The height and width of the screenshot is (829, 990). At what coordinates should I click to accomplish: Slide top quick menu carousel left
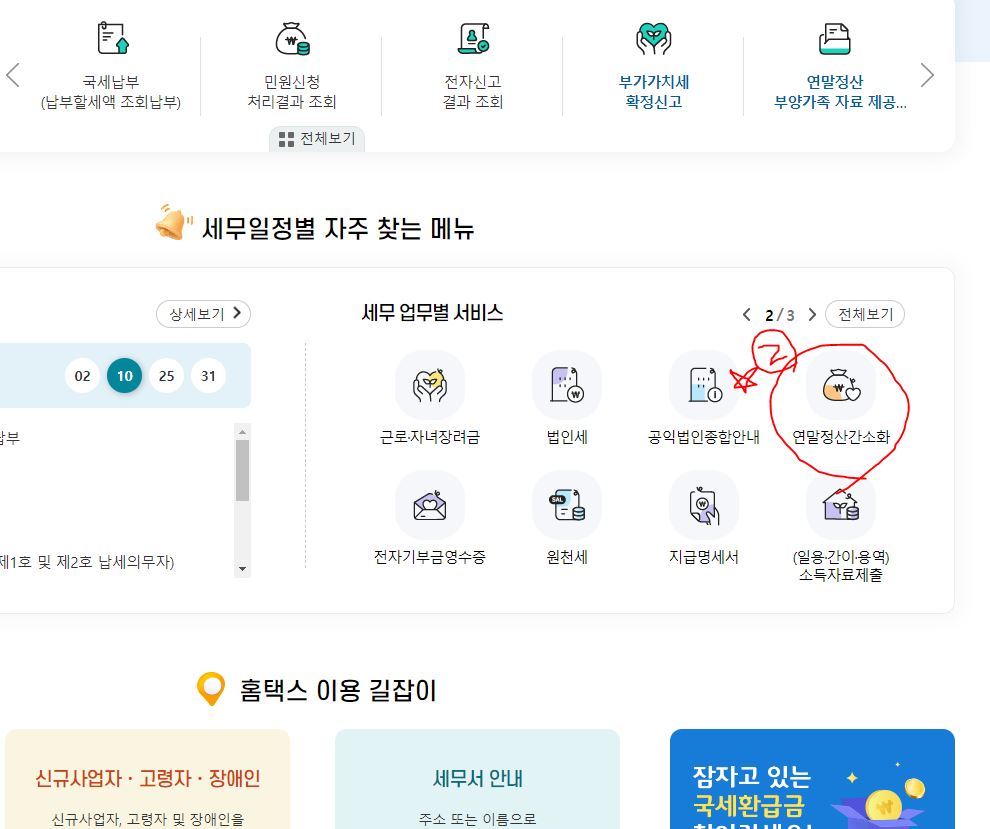[13, 75]
